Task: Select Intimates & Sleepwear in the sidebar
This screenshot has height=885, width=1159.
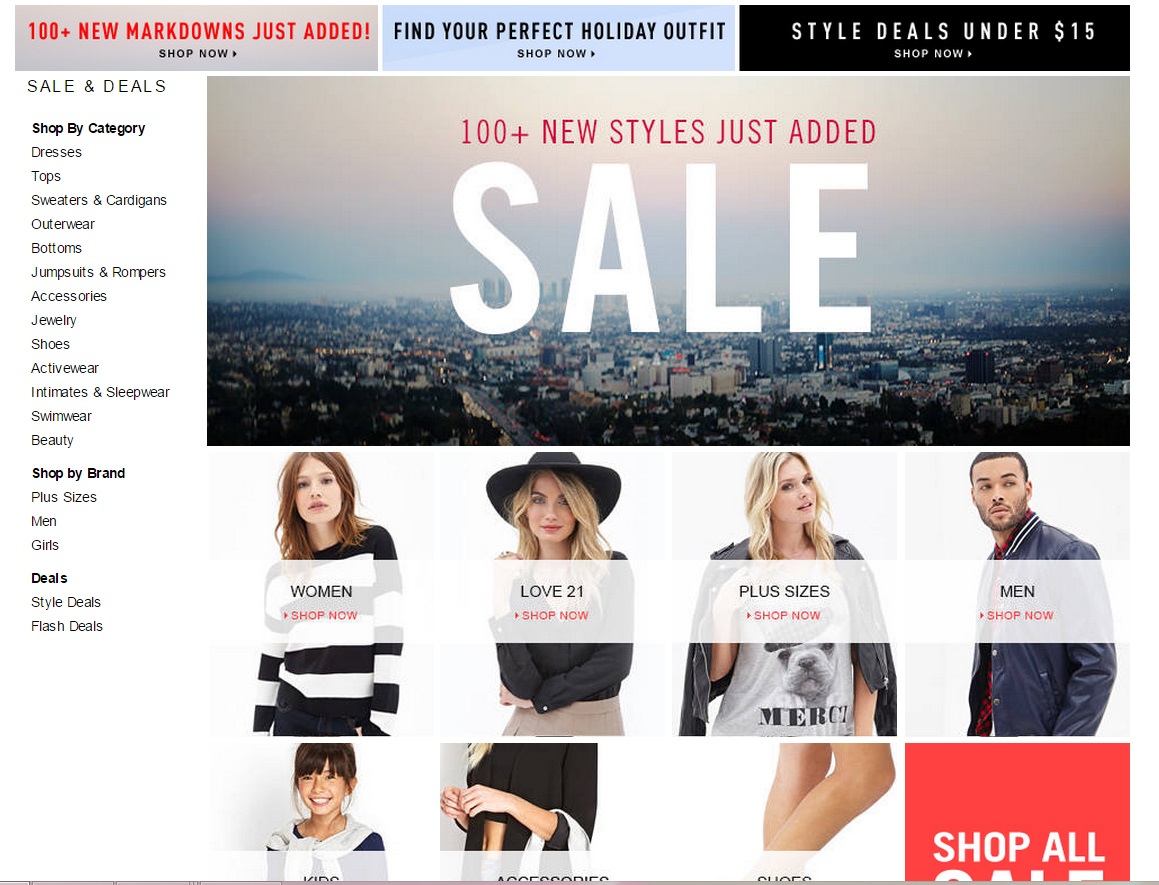Action: pyautogui.click(x=101, y=393)
